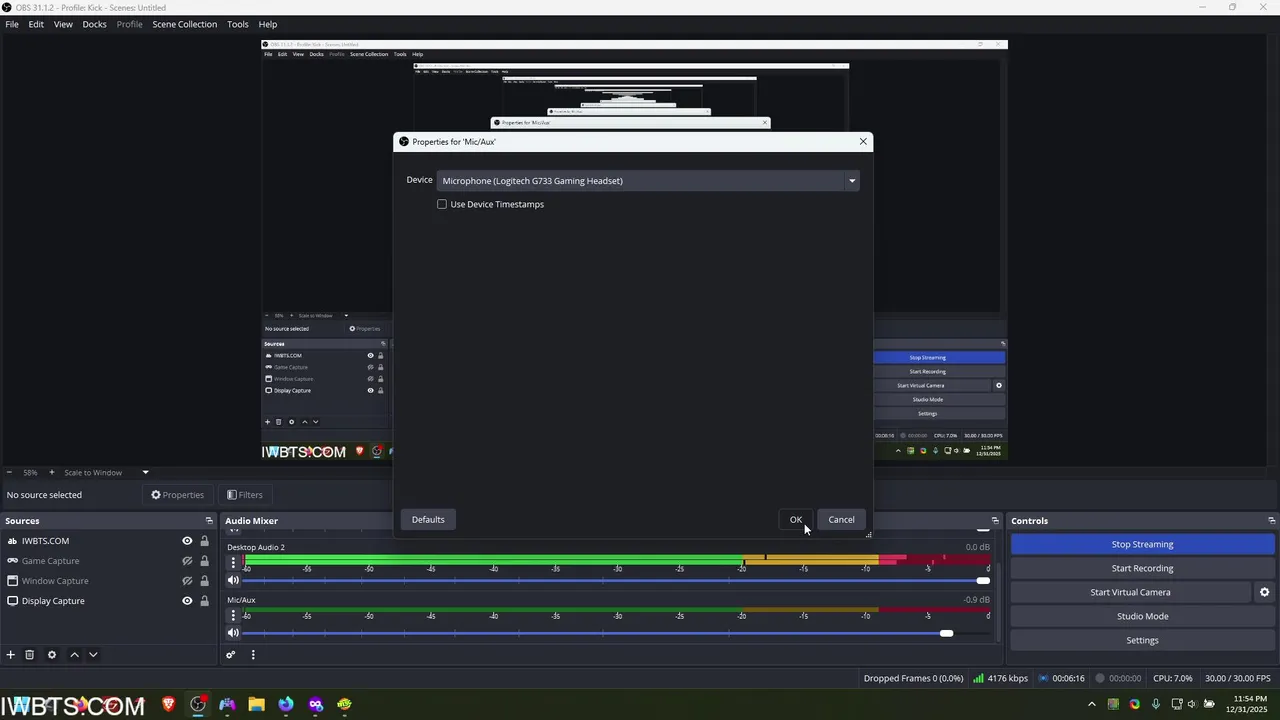Viewport: 1280px width, 720px height.
Task: Show the Window Capture source
Action: tap(187, 581)
